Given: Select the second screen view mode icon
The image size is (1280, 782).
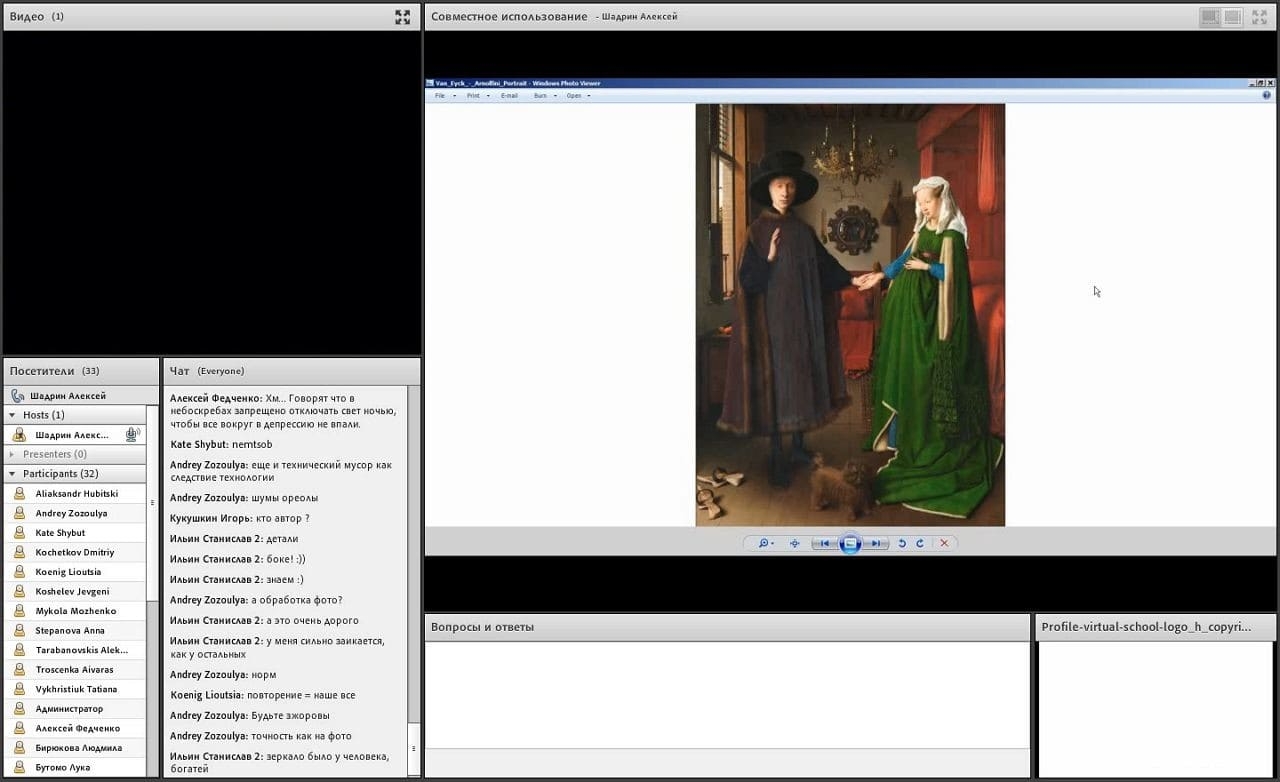Looking at the screenshot, I should pyautogui.click(x=1232, y=17).
